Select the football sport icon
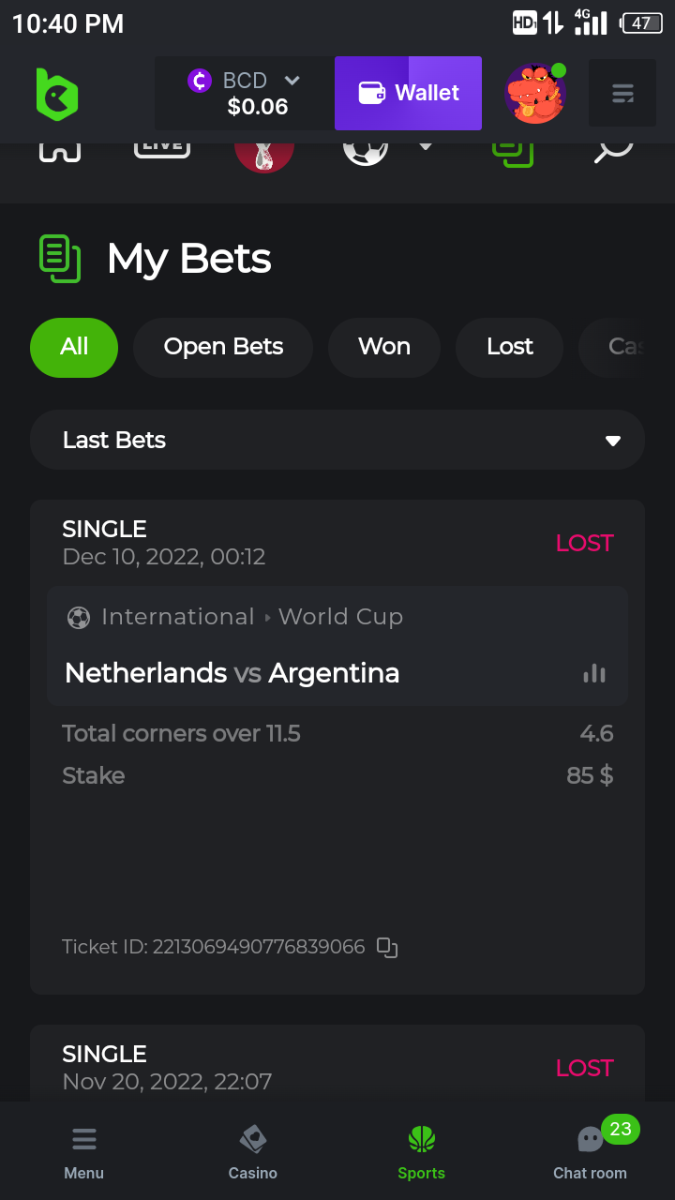The height and width of the screenshot is (1200, 675). pos(365,150)
